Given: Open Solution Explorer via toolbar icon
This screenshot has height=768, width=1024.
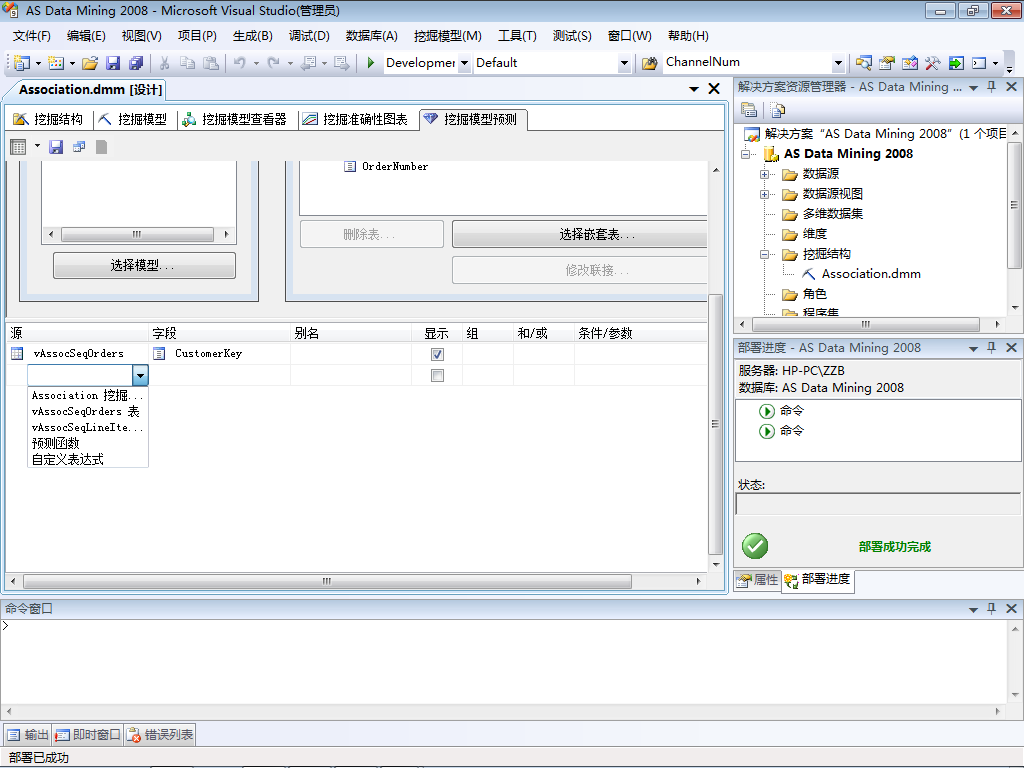Looking at the screenshot, I should [864, 63].
